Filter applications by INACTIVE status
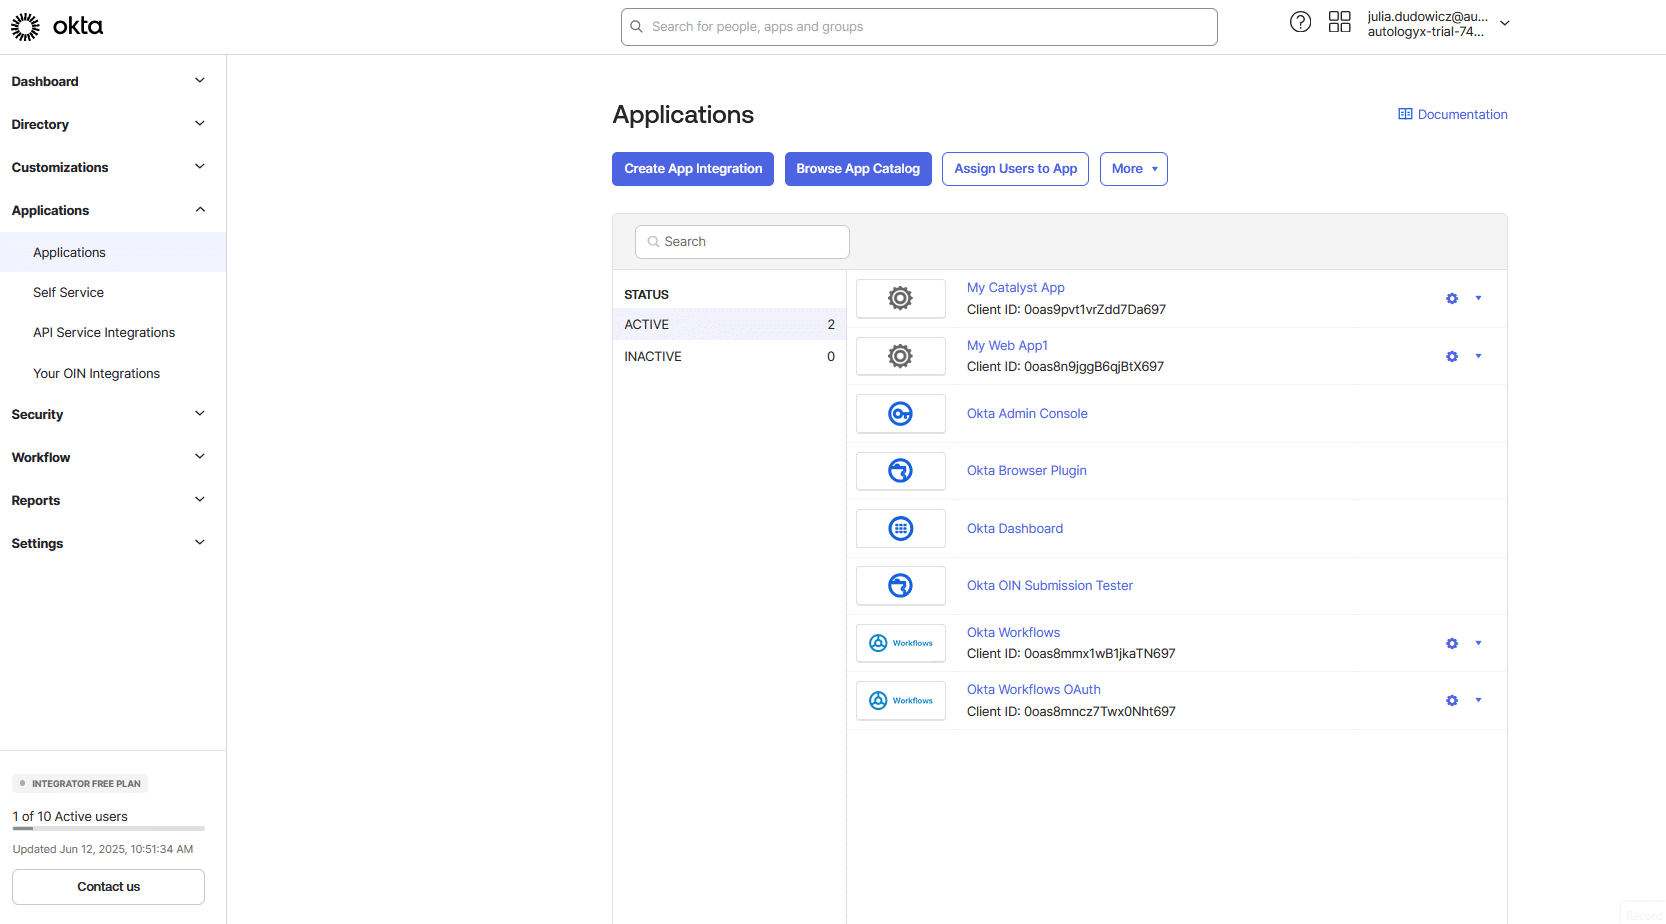Viewport: 1666px width, 924px height. point(729,356)
